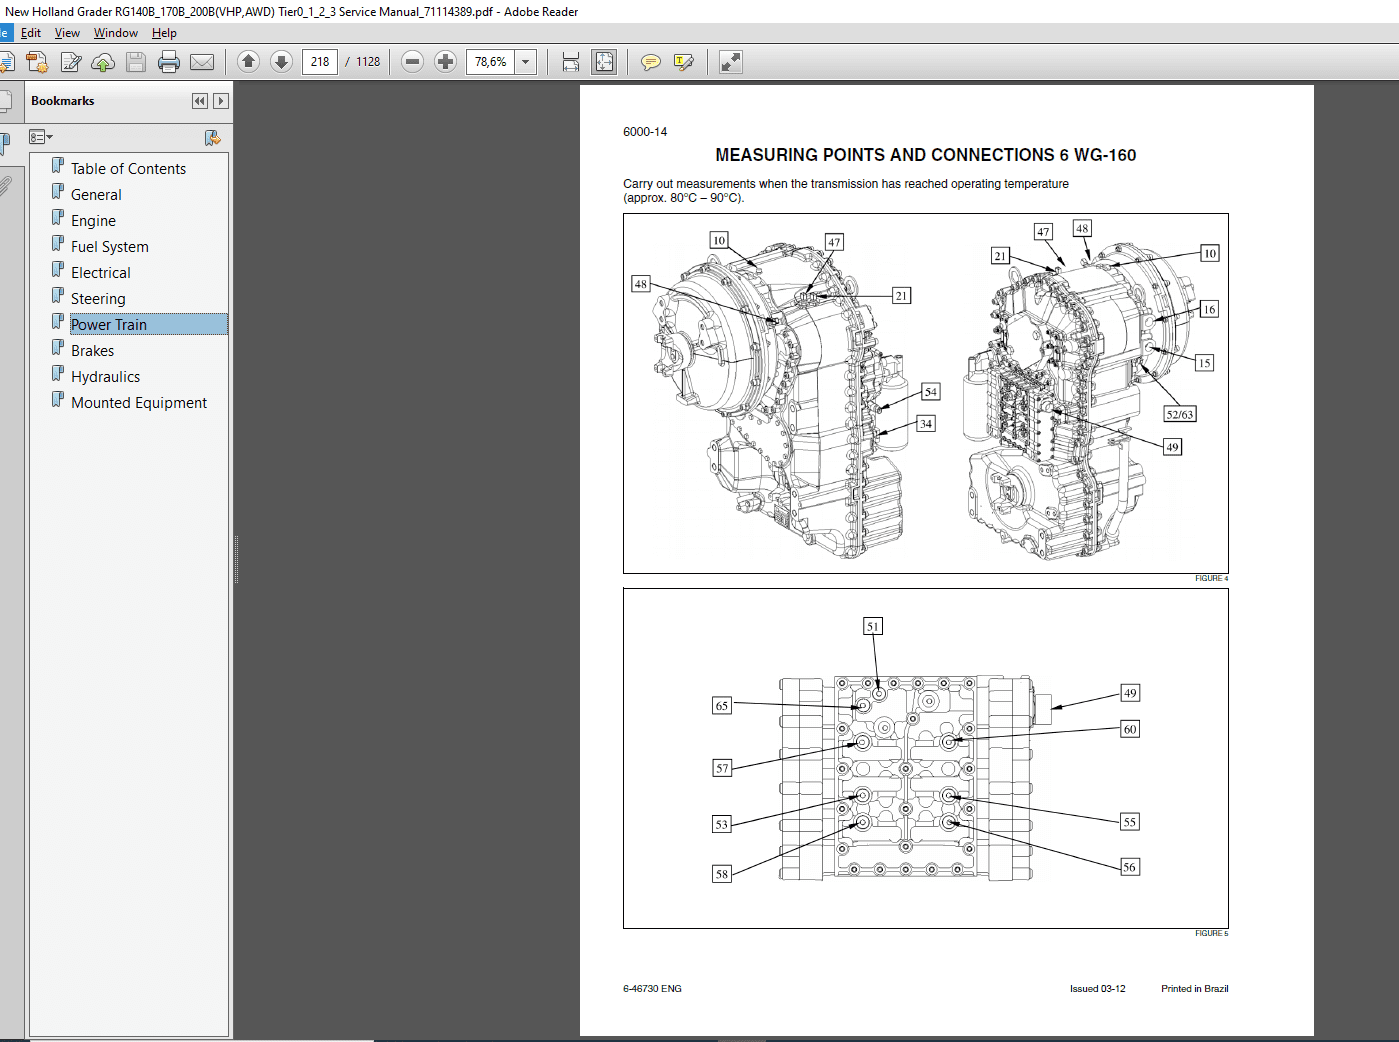This screenshot has width=1399, height=1042.
Task: Open the bookmark options dropdown
Action: (x=40, y=136)
